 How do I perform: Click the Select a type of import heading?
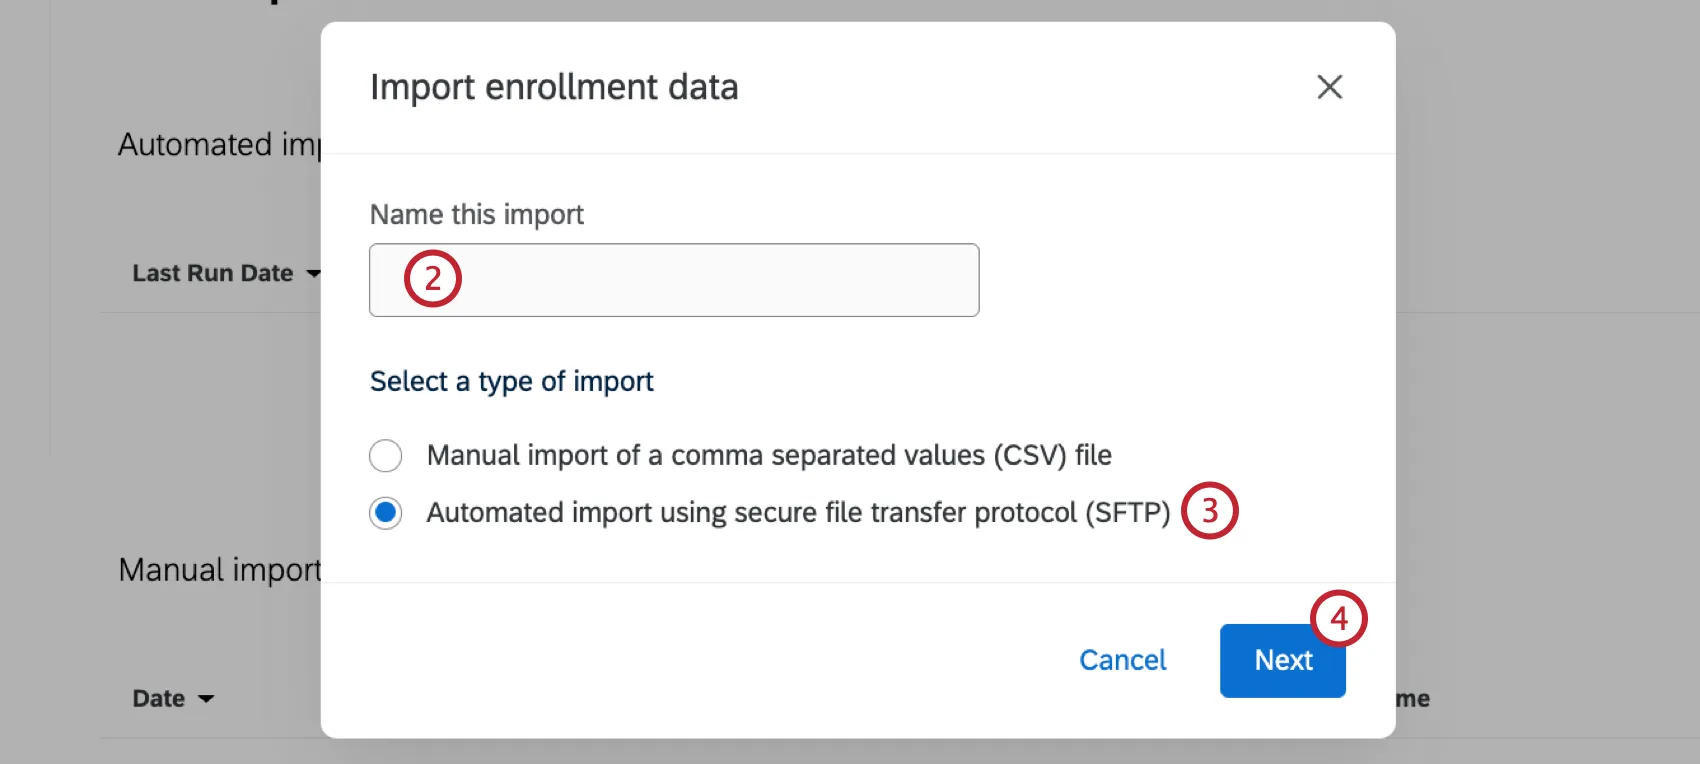(512, 381)
